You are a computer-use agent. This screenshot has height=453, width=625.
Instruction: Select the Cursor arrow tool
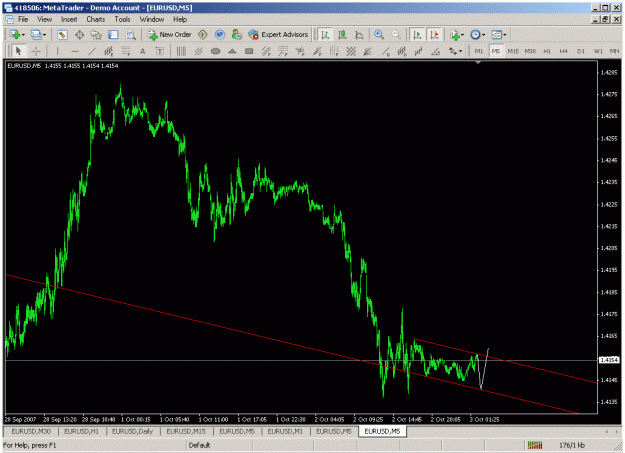[18, 51]
